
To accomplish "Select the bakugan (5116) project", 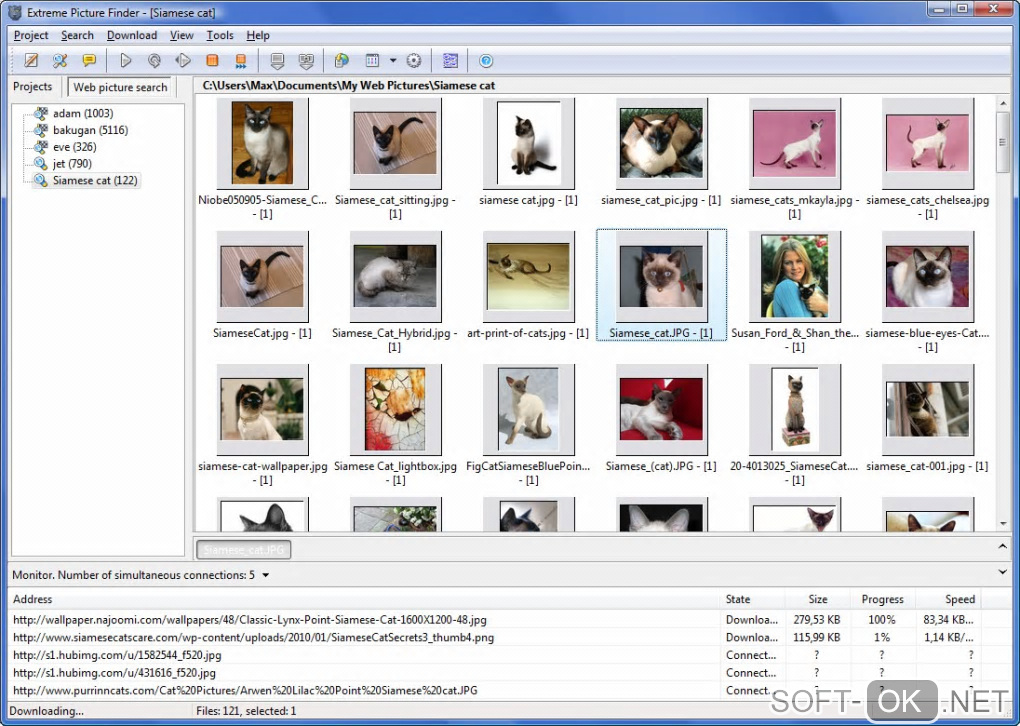I will [x=90, y=130].
